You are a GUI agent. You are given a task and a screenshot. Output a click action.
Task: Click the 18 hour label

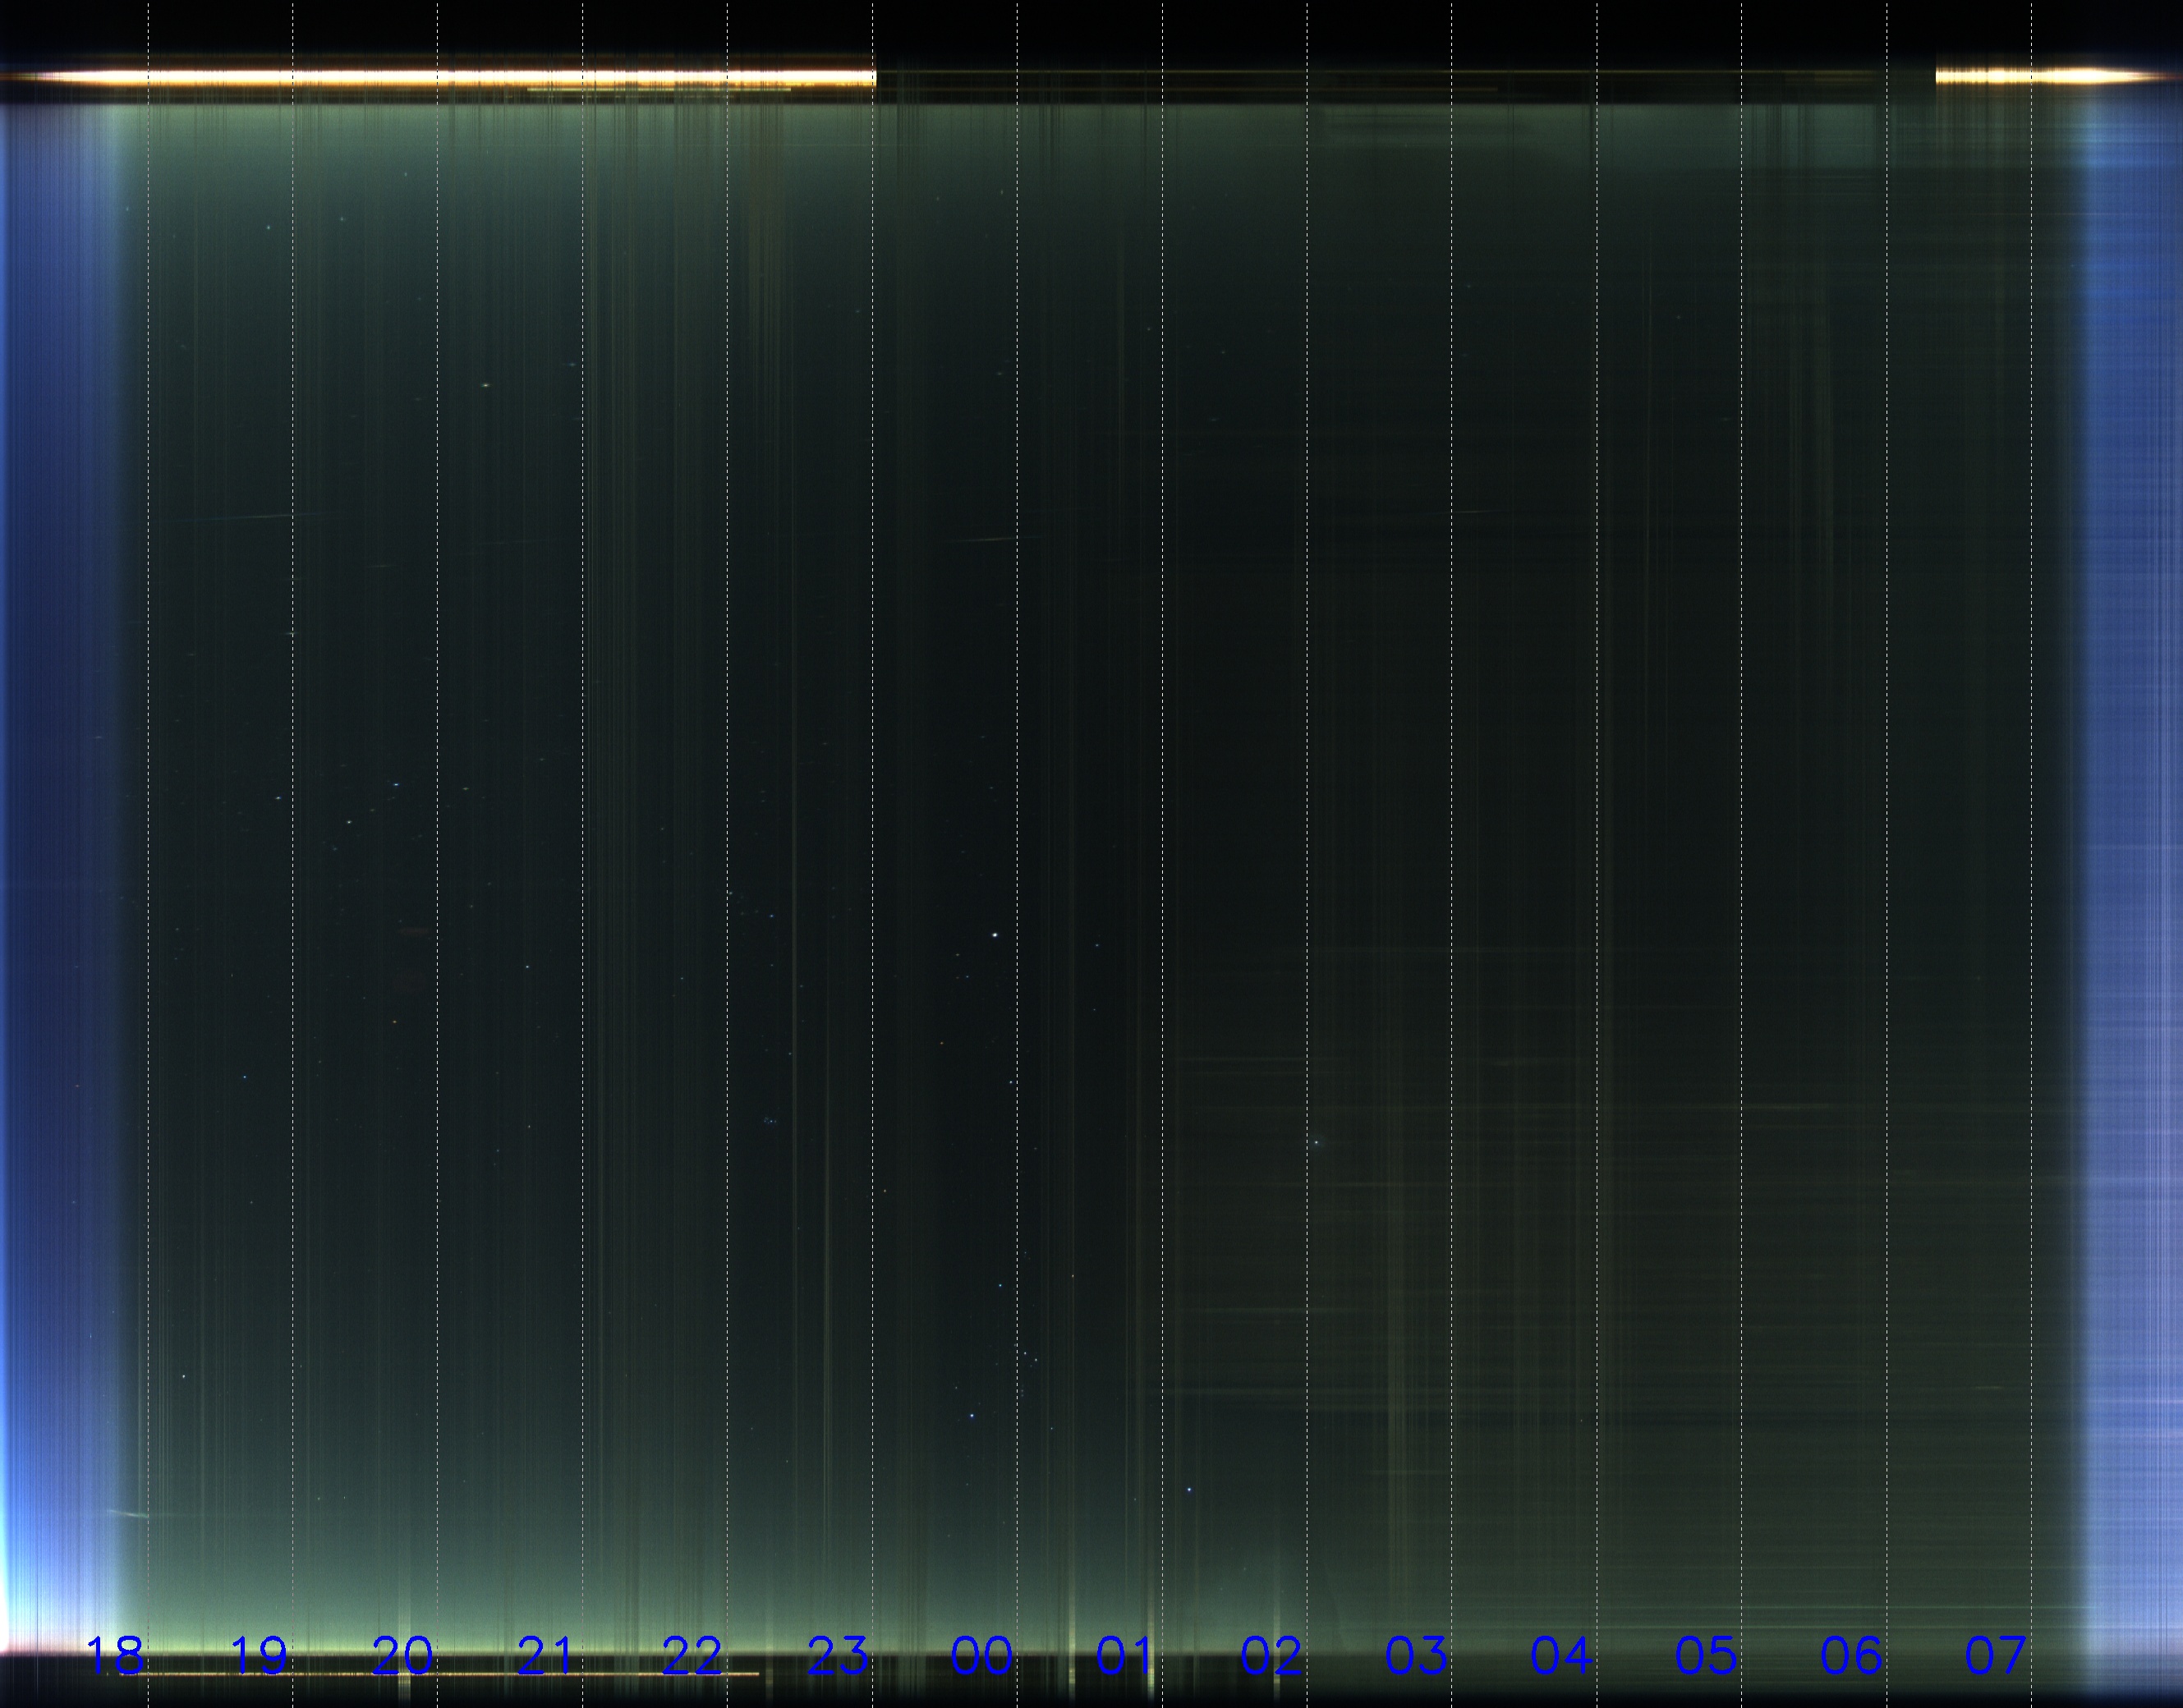click(115, 1655)
